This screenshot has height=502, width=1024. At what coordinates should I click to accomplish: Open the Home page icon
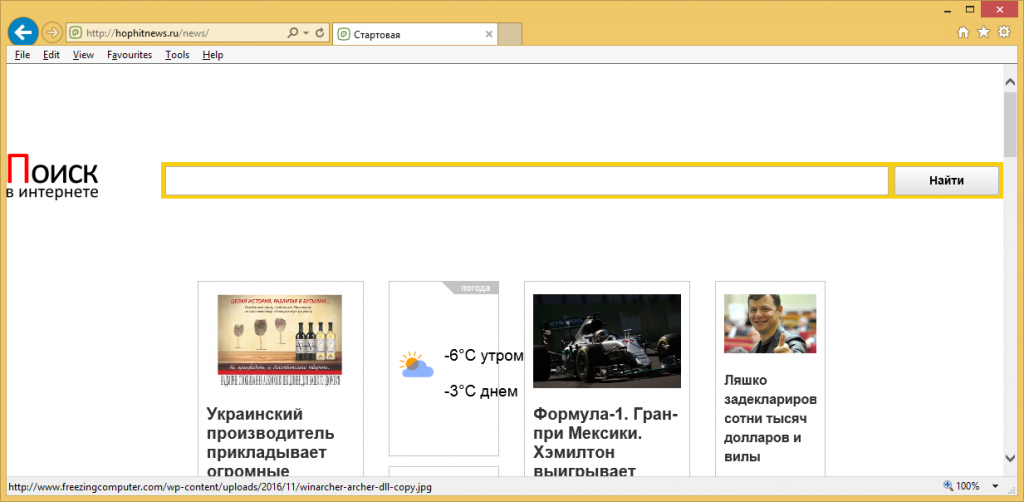(x=963, y=33)
